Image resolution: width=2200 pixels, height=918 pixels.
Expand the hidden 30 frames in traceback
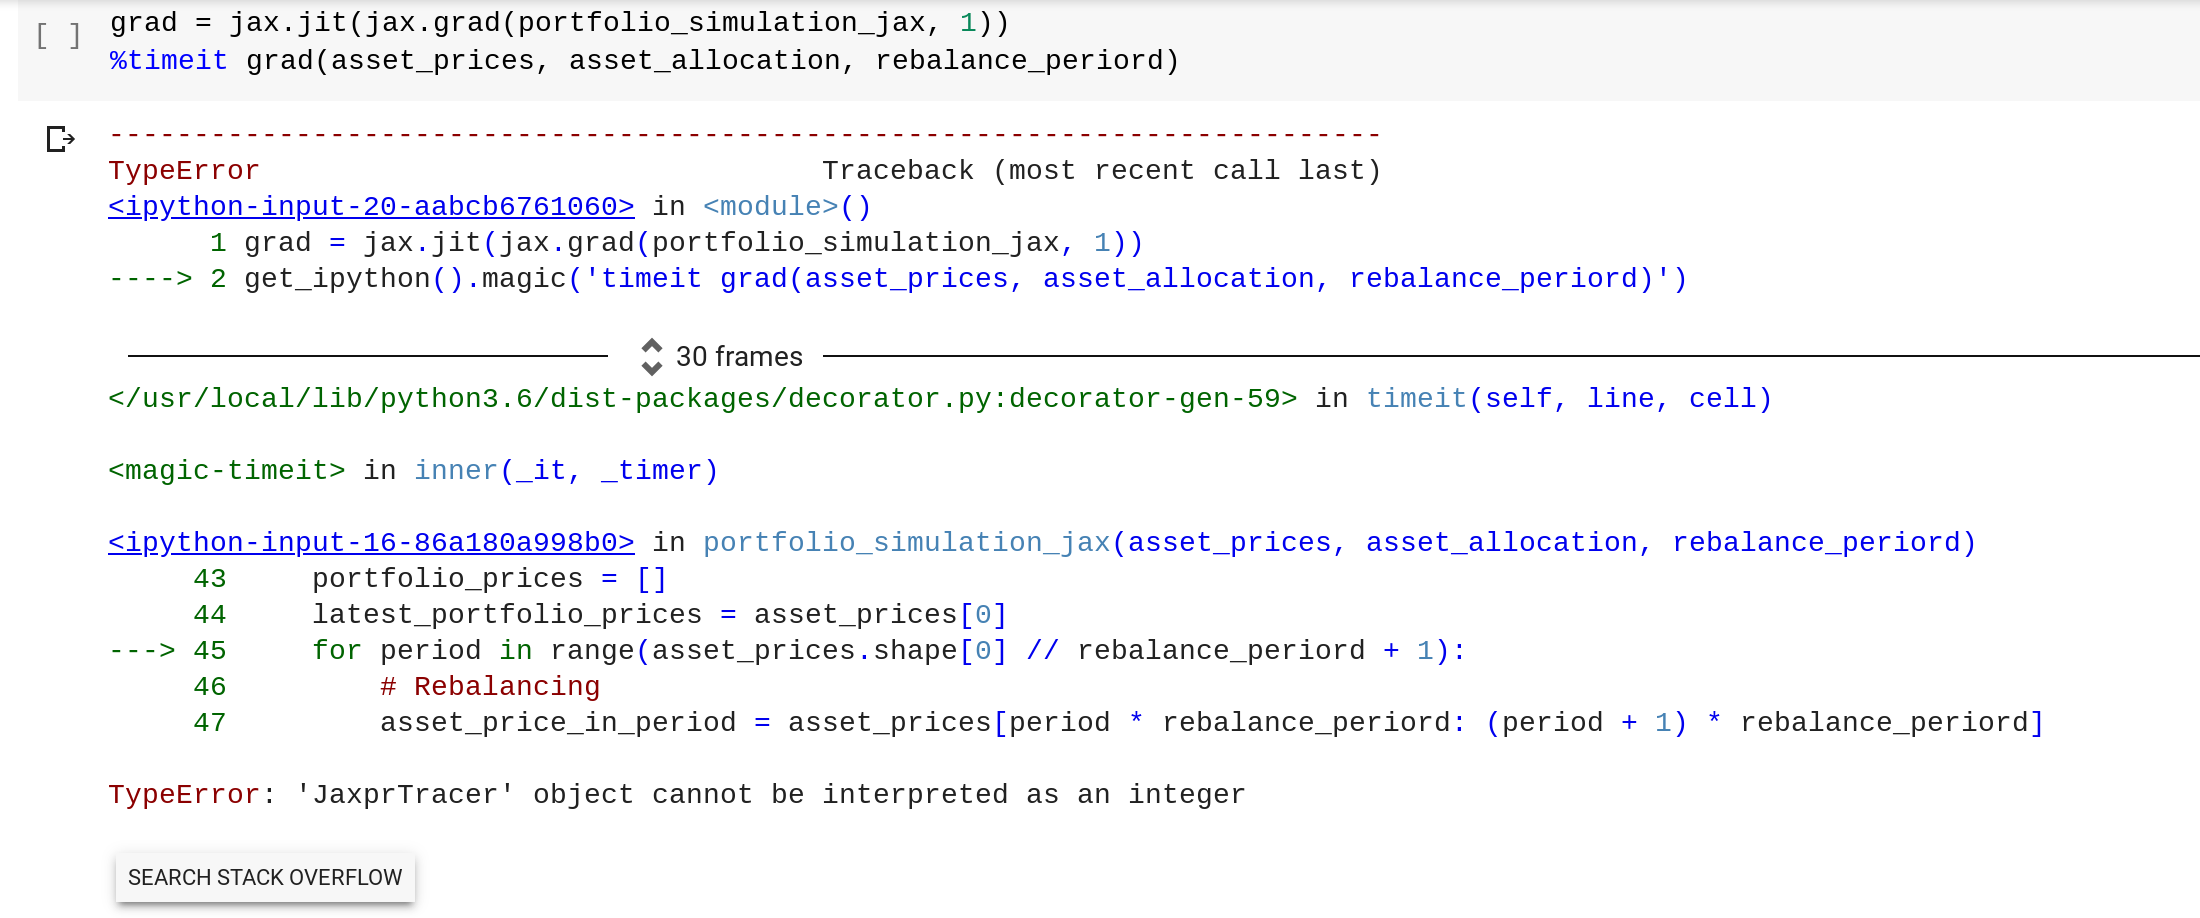(738, 356)
